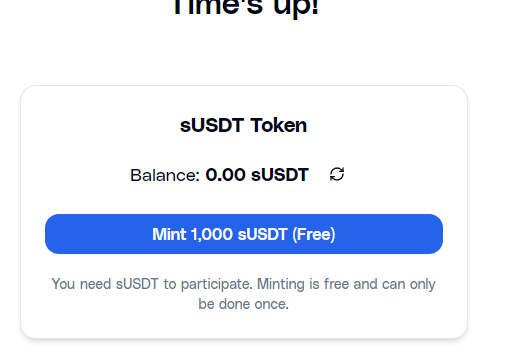Update token balance via refresh arrows

tap(337, 174)
